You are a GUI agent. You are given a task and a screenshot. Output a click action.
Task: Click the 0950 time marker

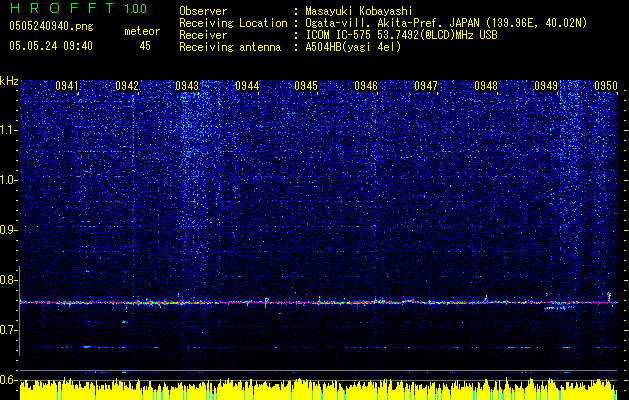(606, 86)
